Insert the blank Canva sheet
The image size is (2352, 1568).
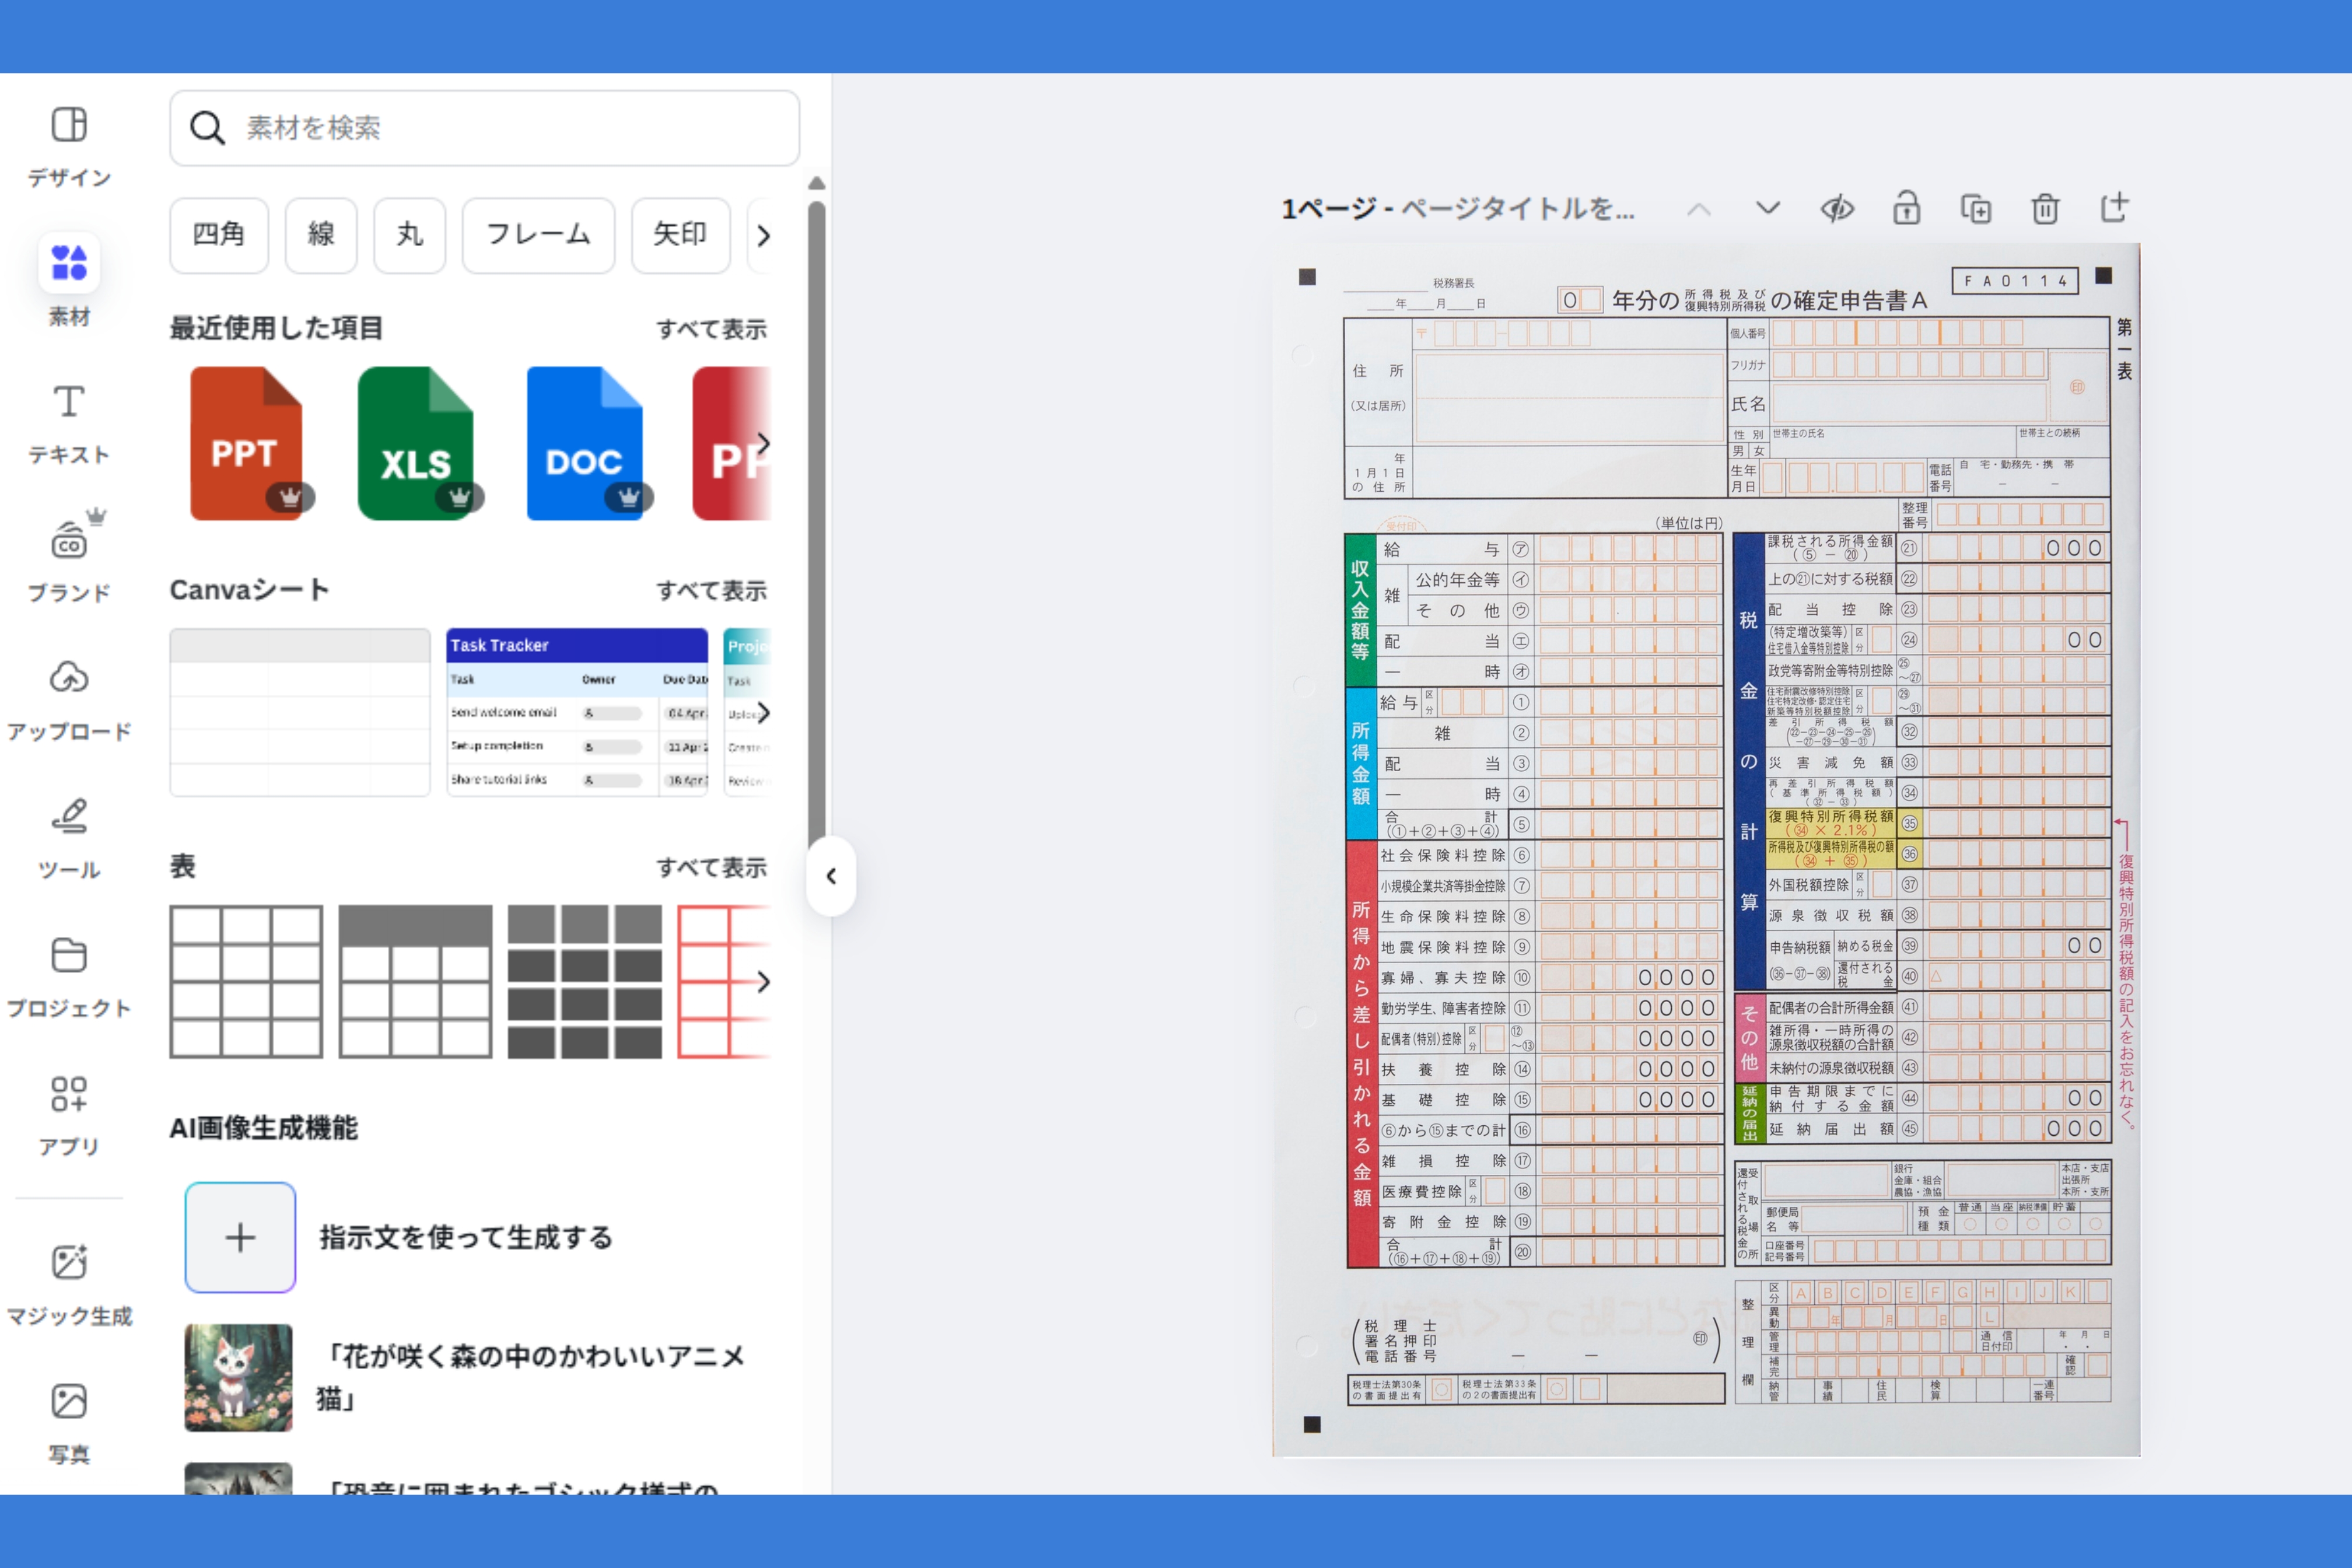[300, 712]
